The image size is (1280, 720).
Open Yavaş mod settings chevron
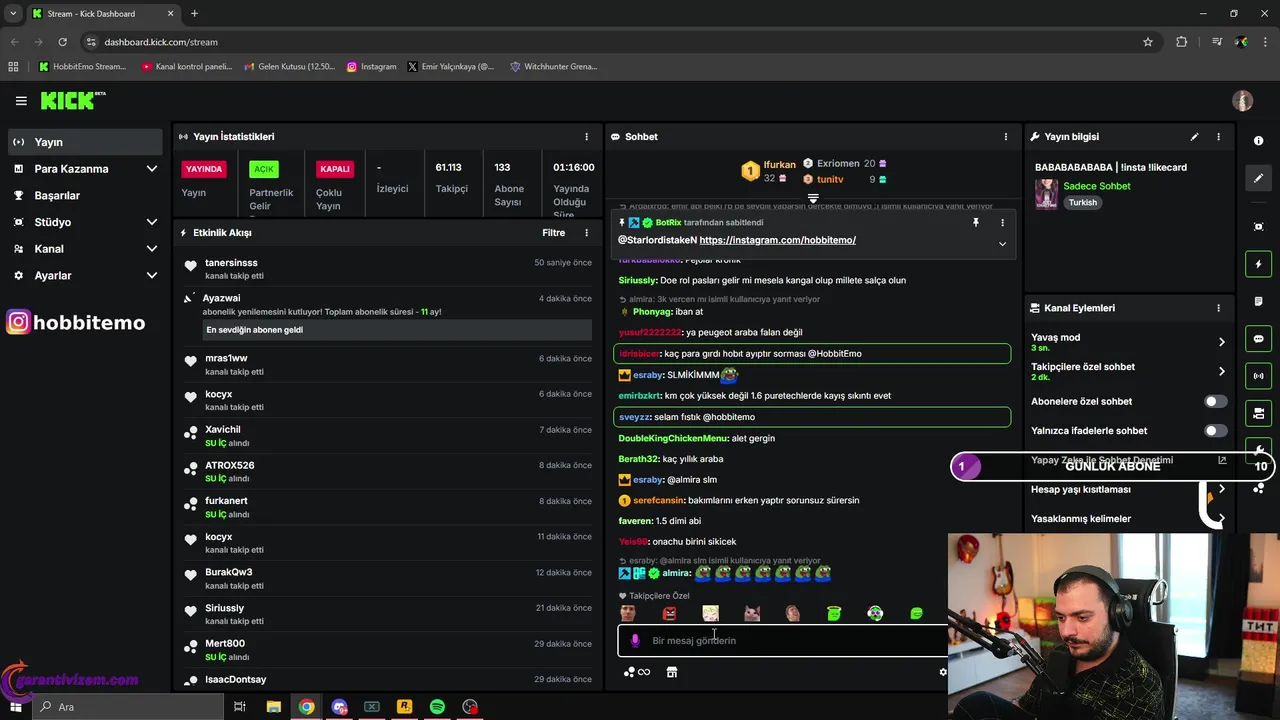tap(1221, 342)
